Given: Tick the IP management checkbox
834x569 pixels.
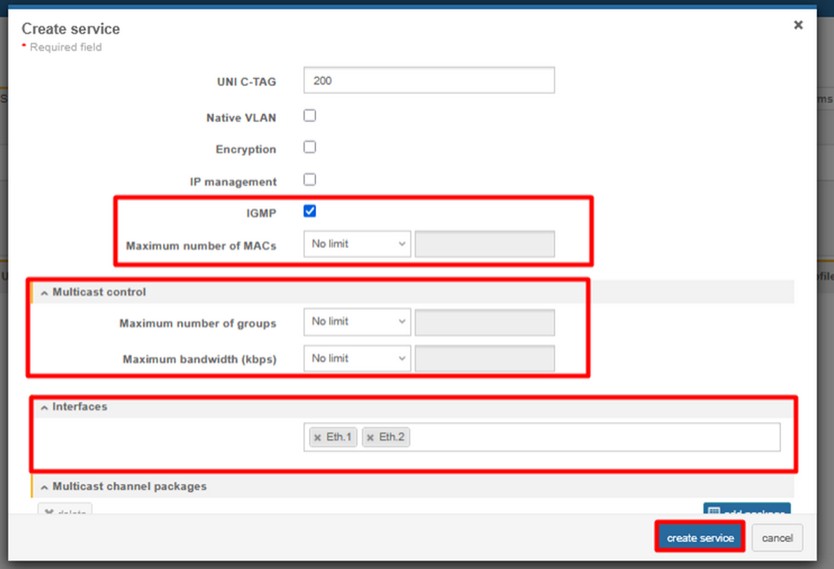Looking at the screenshot, I should tap(310, 180).
